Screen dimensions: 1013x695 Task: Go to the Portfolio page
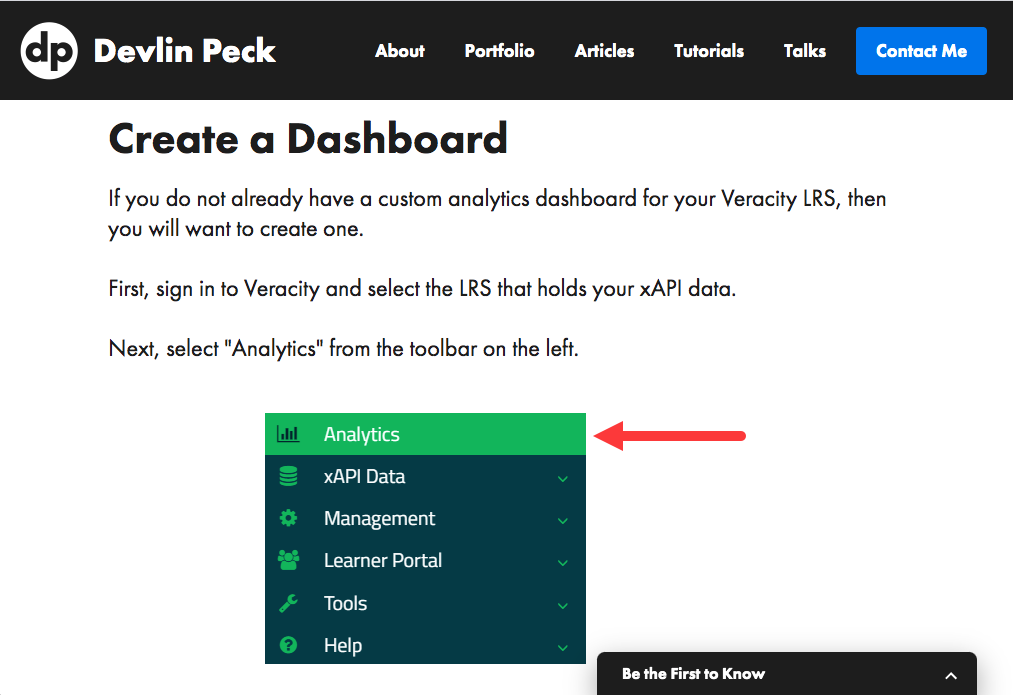[499, 51]
